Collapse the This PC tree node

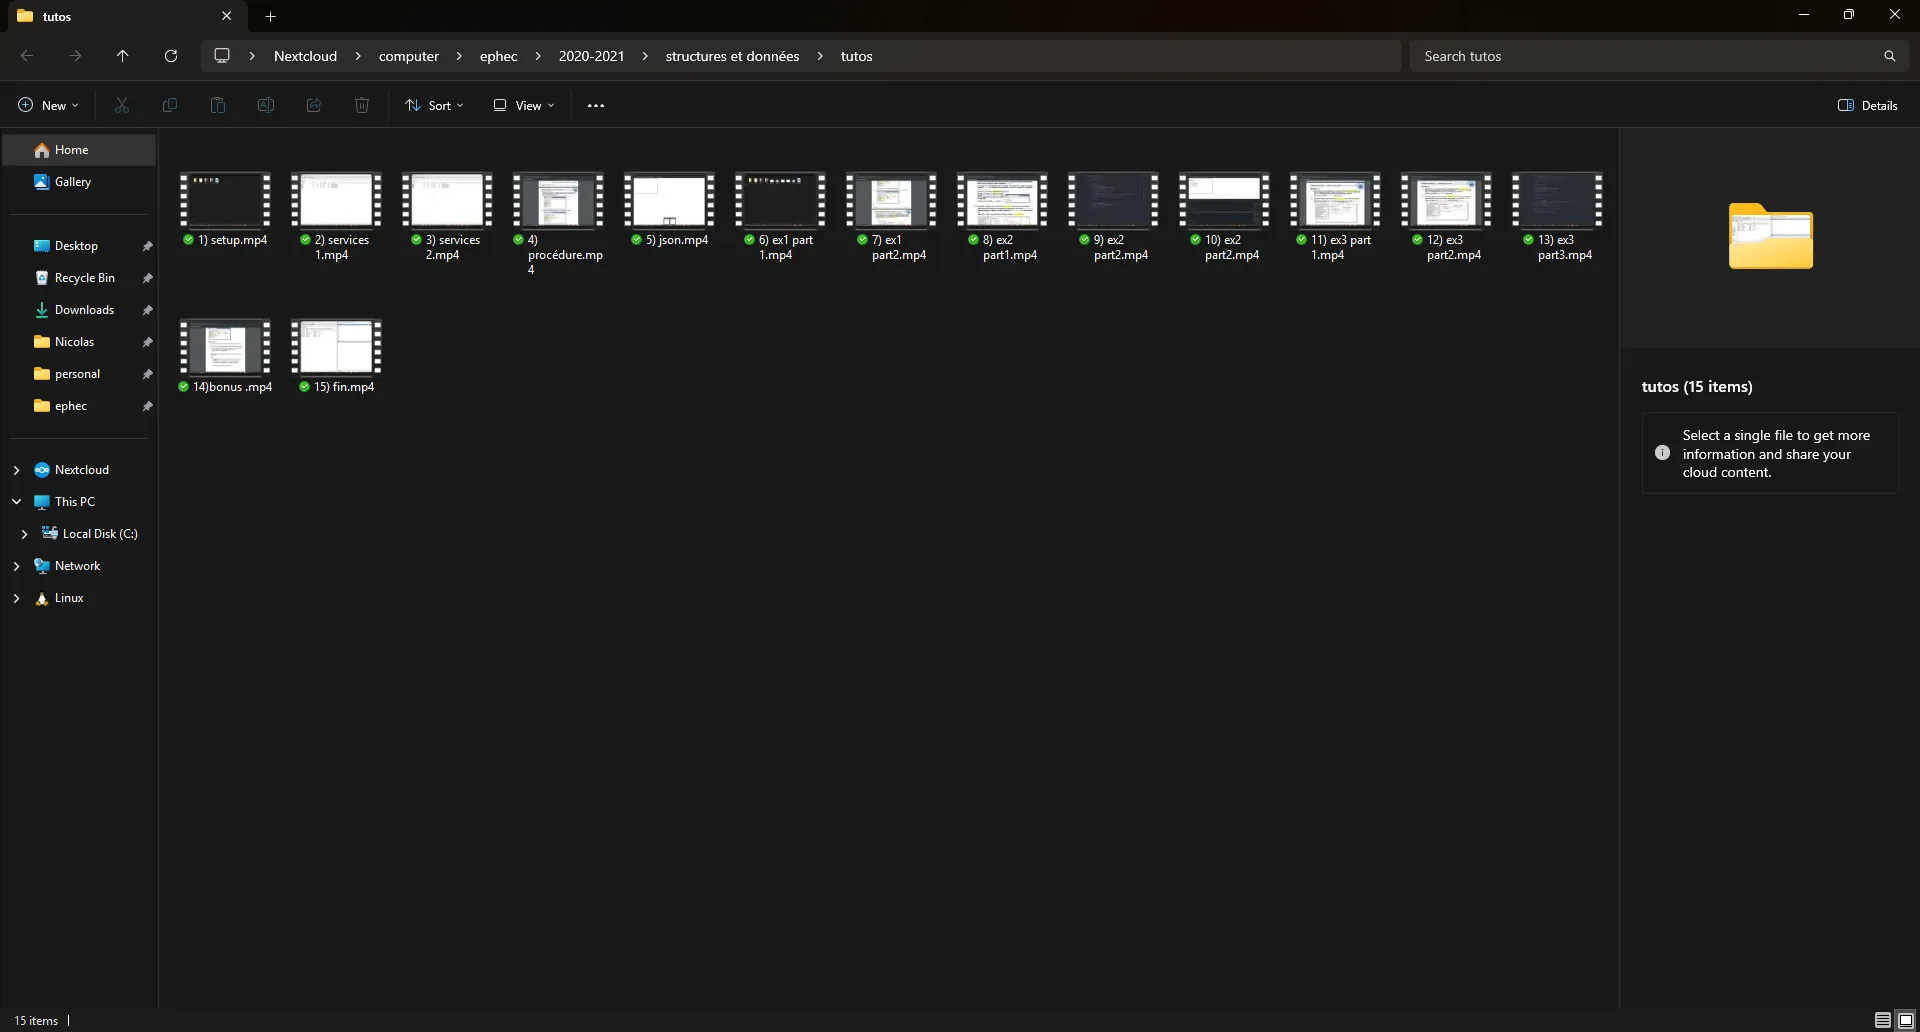(16, 502)
